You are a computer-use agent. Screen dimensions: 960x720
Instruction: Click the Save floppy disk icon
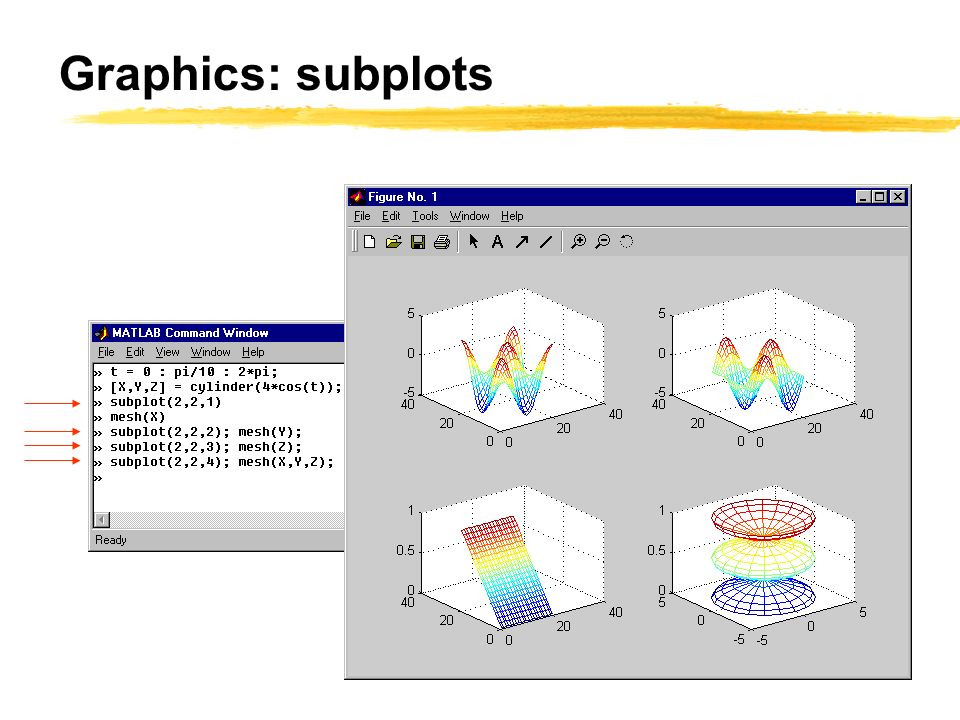(x=418, y=242)
